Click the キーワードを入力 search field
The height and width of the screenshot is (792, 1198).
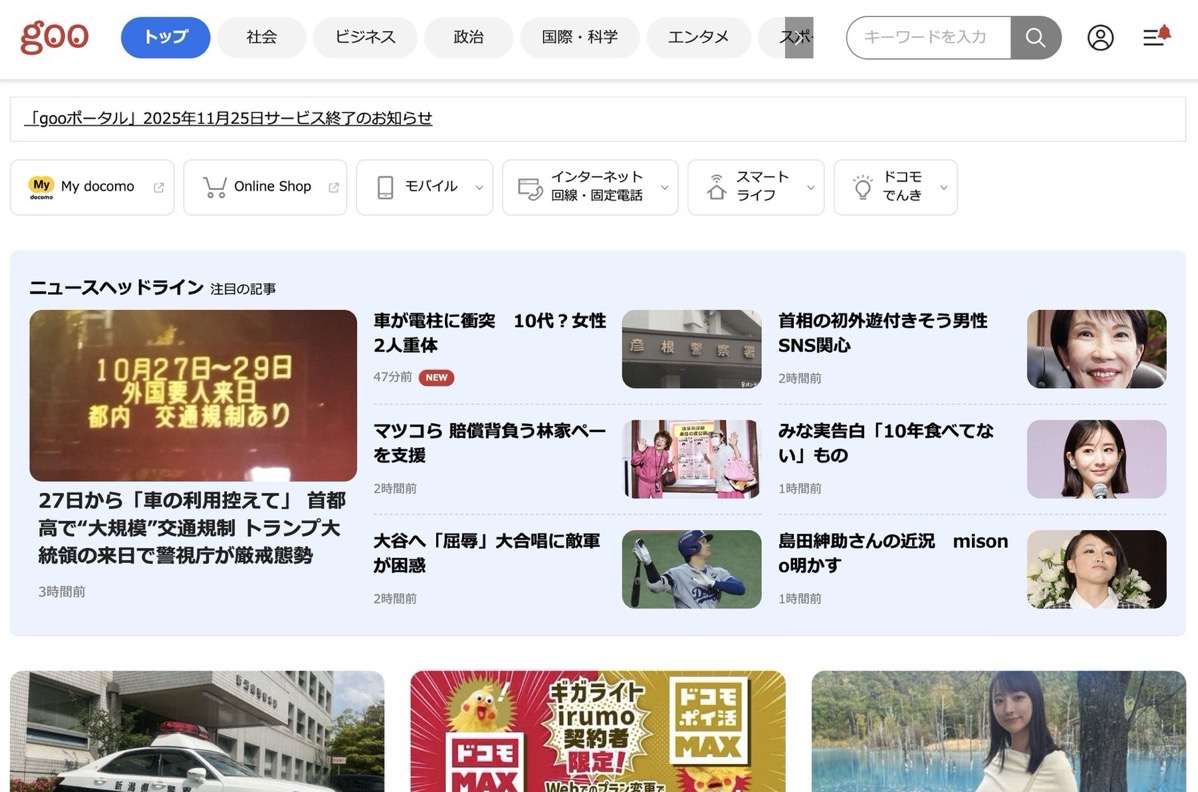pyautogui.click(x=927, y=38)
